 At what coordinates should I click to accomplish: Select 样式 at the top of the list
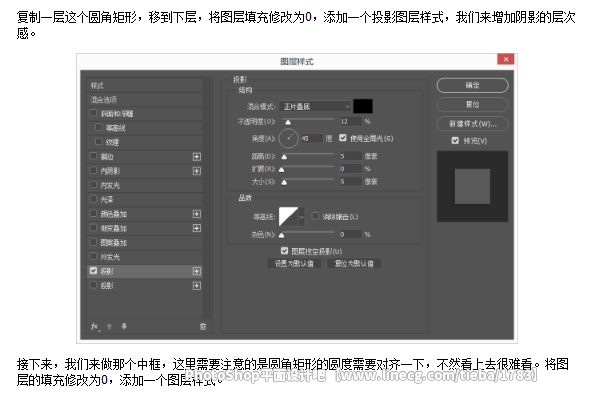pos(145,85)
